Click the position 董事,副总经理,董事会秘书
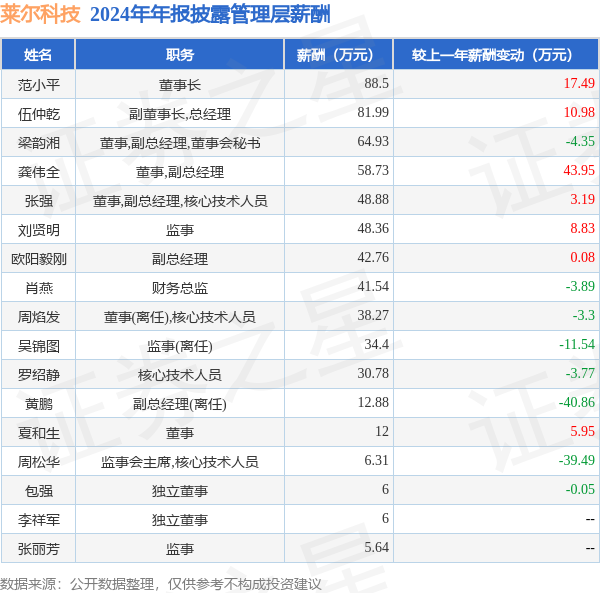The image size is (600, 593). click(180, 143)
